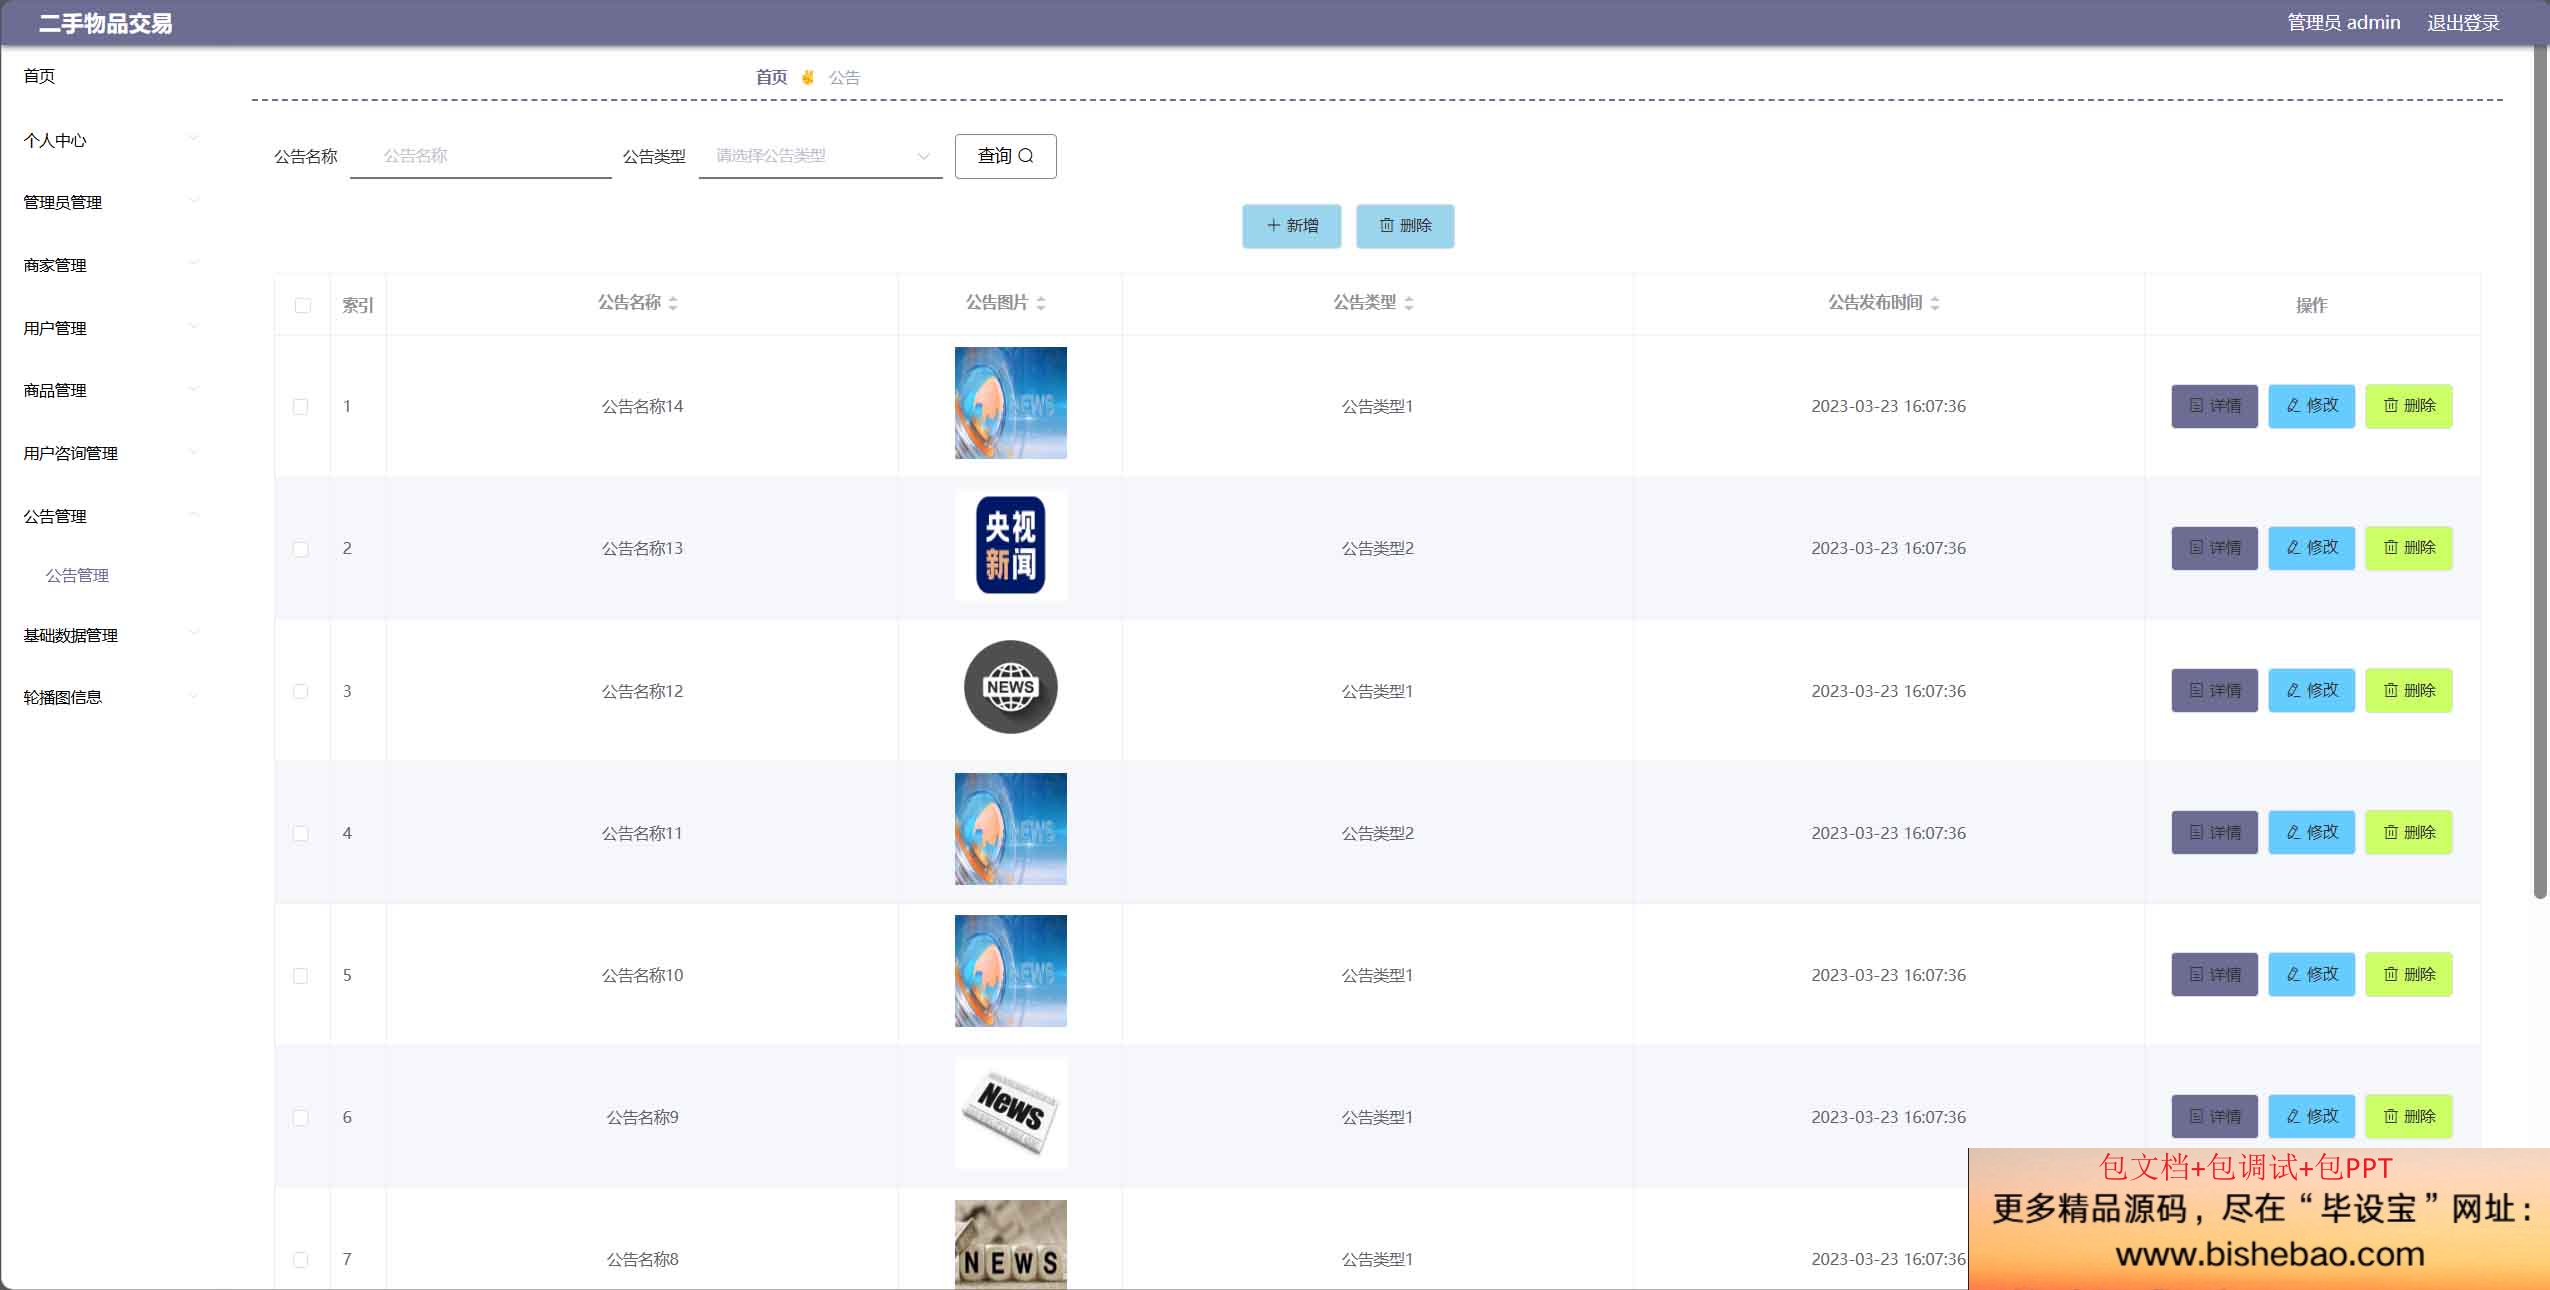2550x1290 pixels.
Task: Click the 查询 search button
Action: pyautogui.click(x=1005, y=156)
